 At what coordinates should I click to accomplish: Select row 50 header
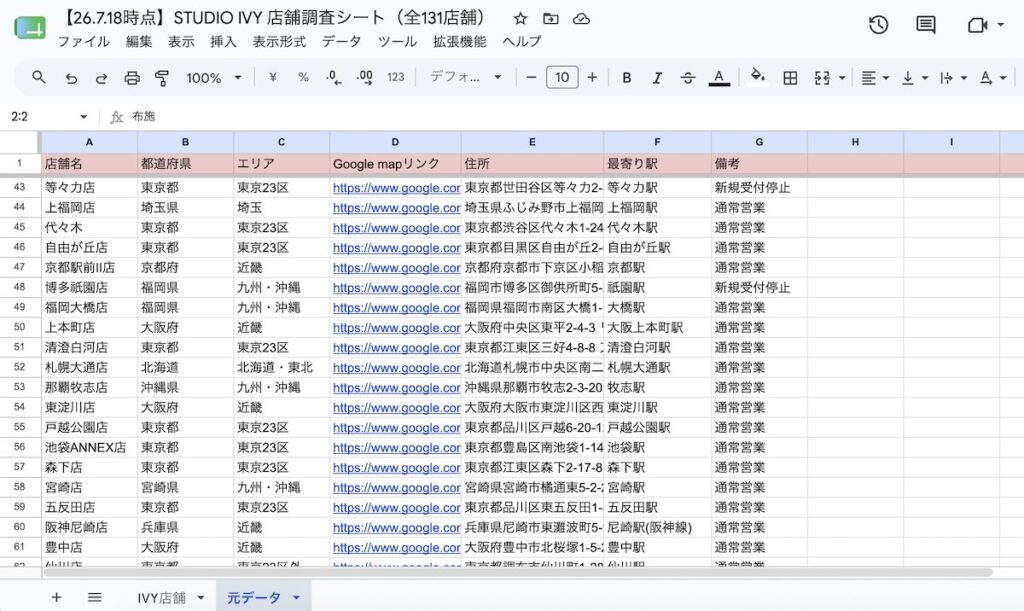(x=20, y=328)
